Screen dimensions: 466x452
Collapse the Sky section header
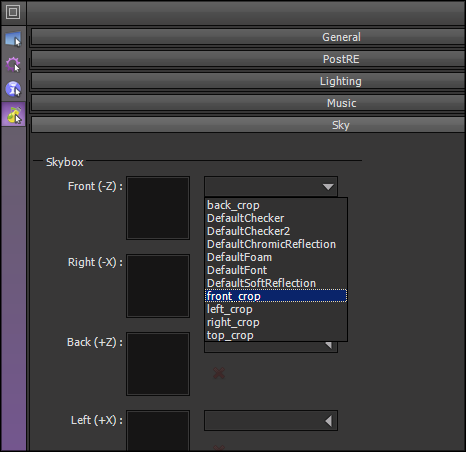[x=248, y=125]
